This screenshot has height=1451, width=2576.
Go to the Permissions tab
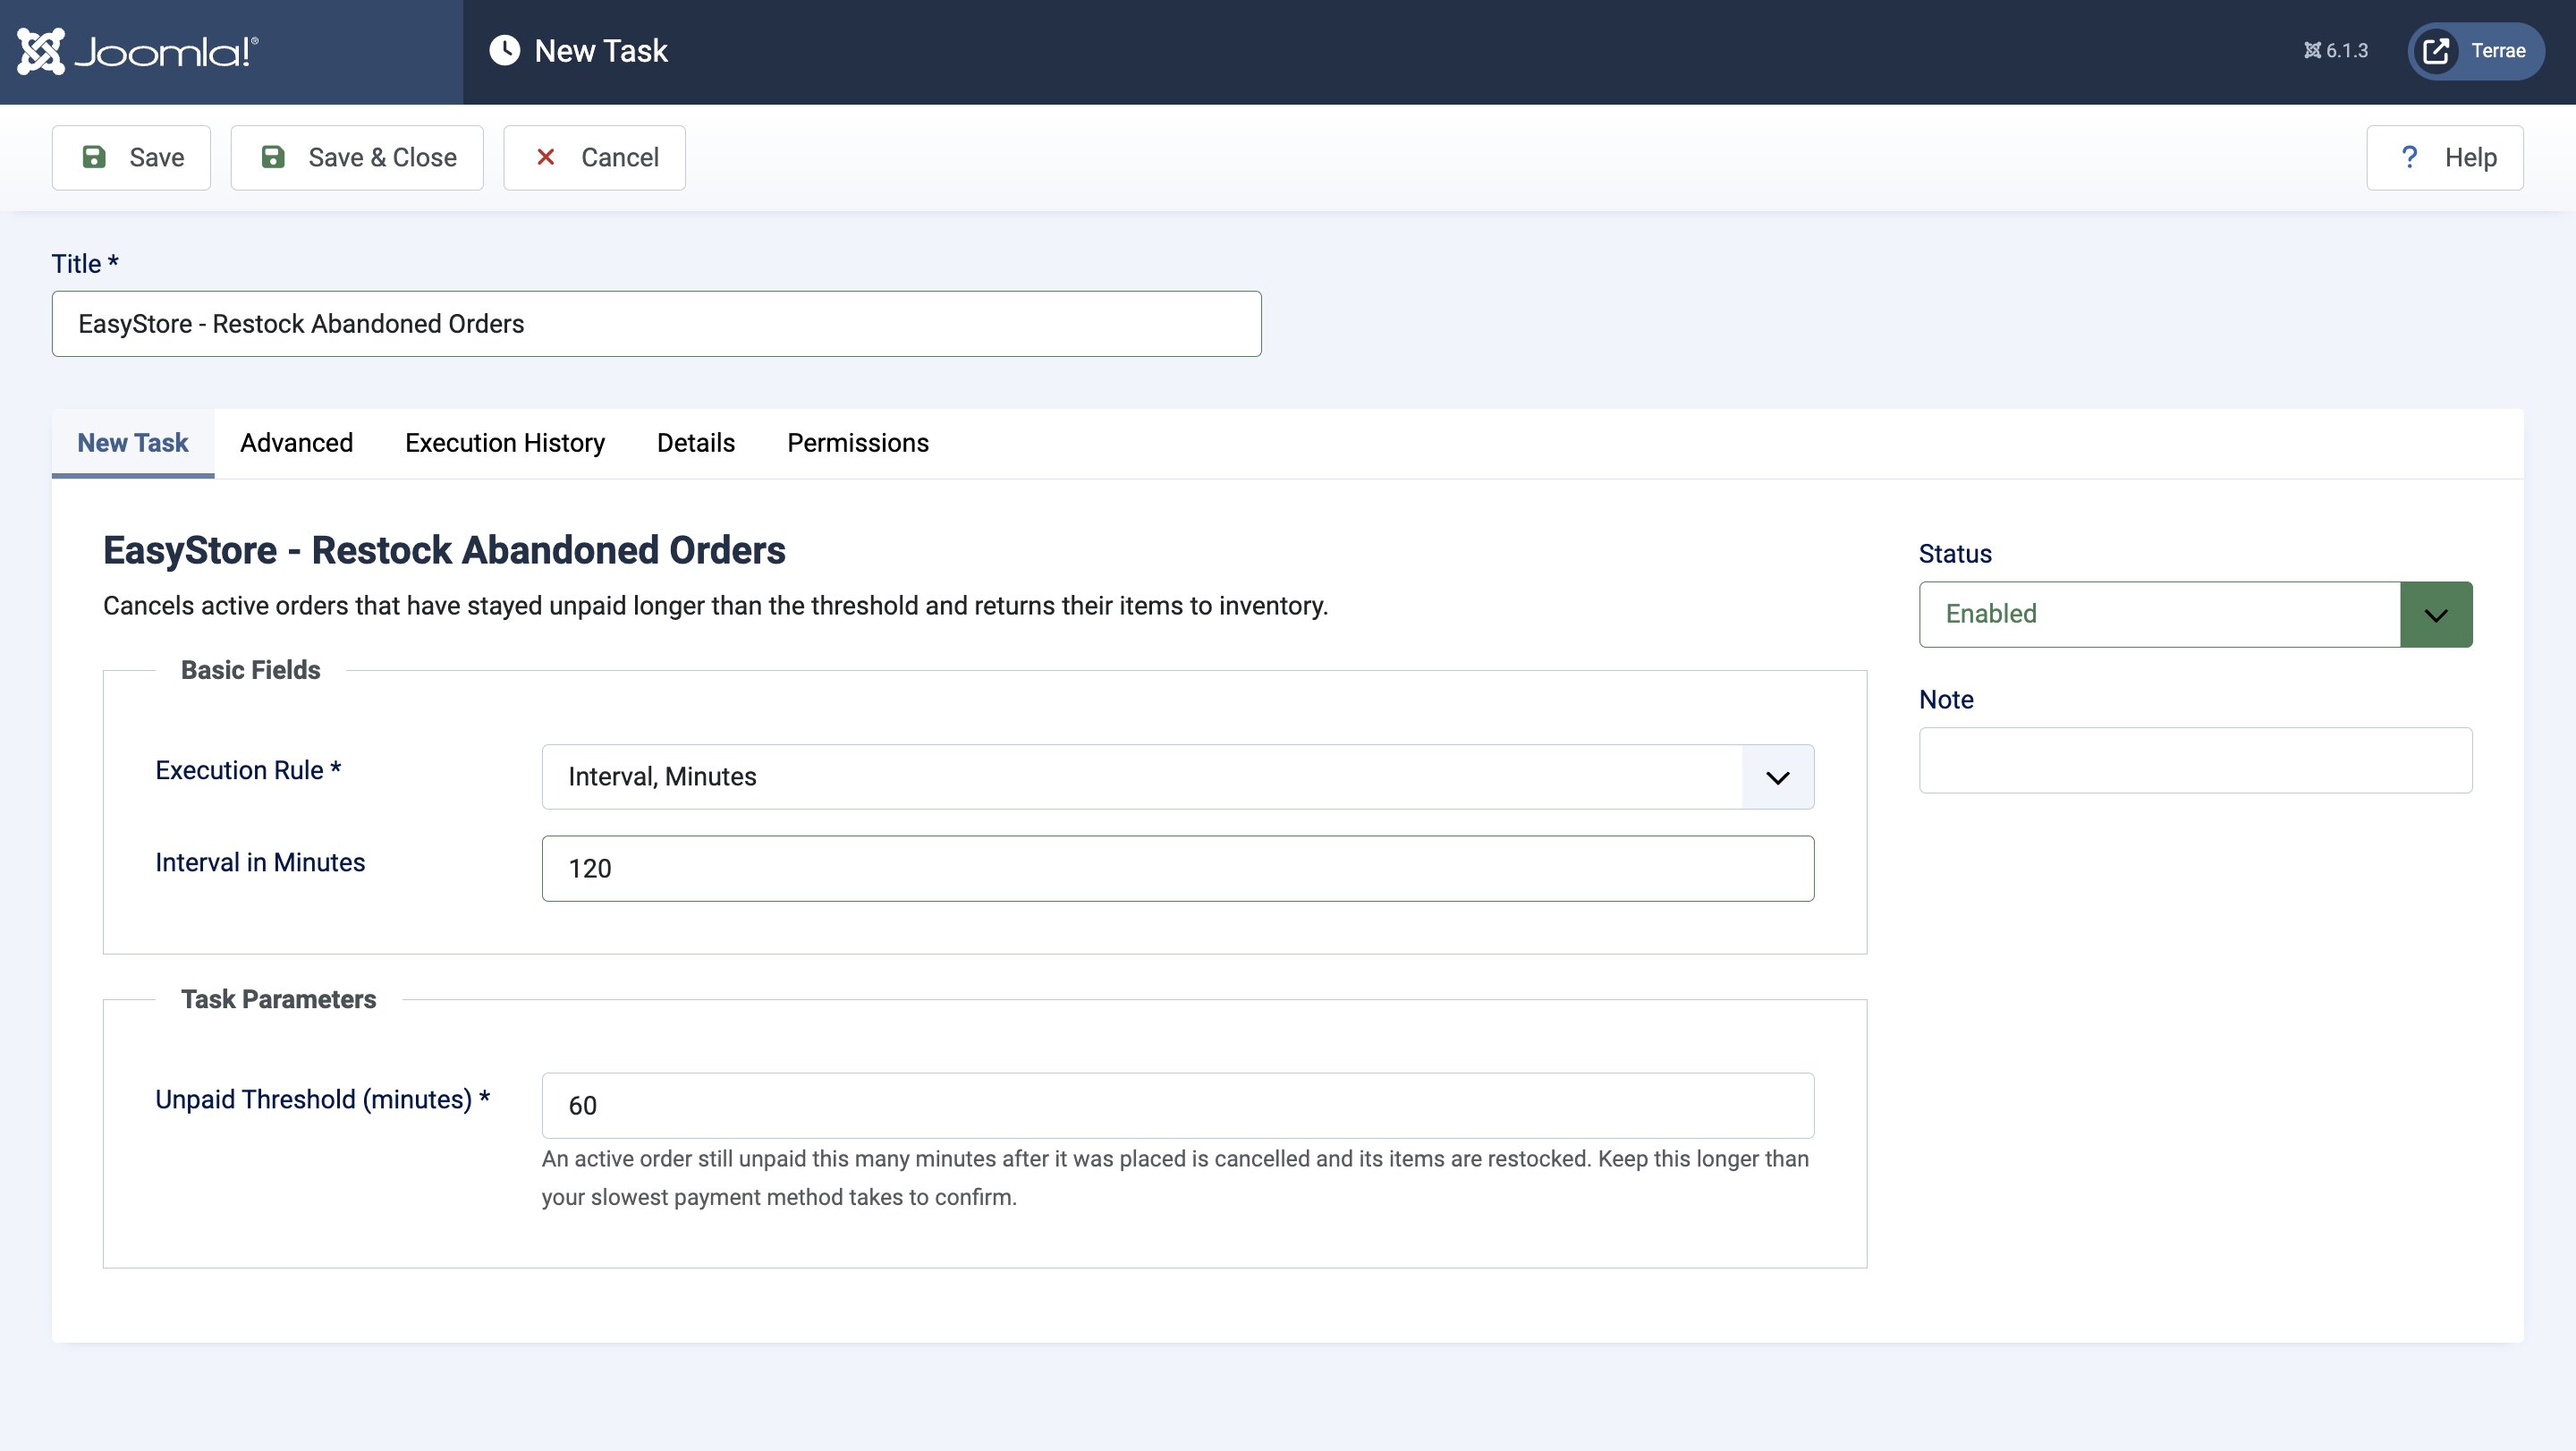pos(858,443)
